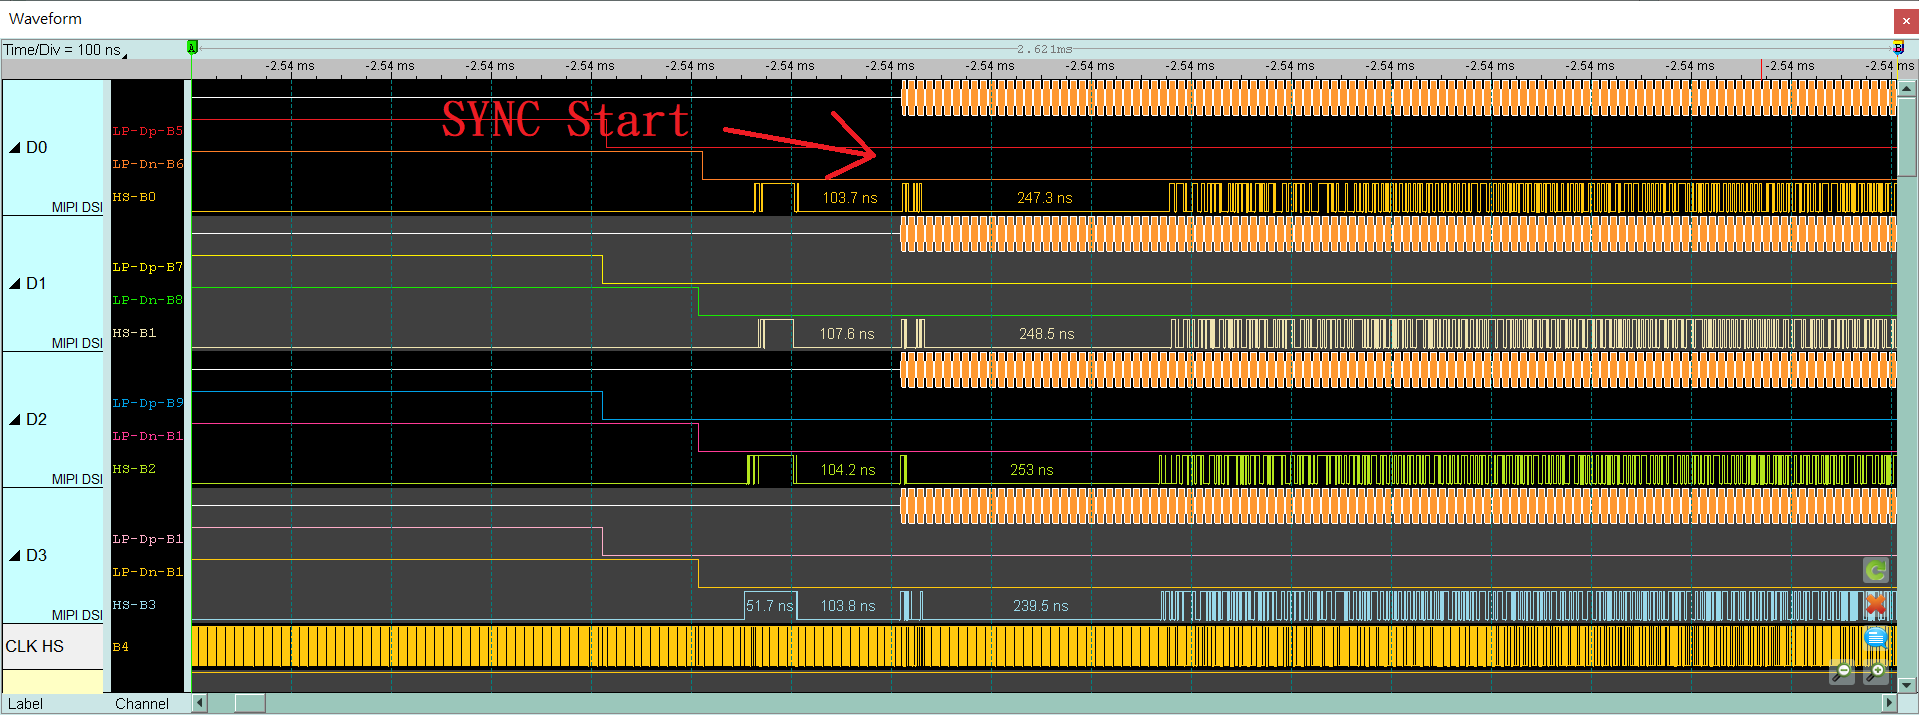This screenshot has width=1919, height=715.
Task: Select the green cursor A marker
Action: coord(192,47)
